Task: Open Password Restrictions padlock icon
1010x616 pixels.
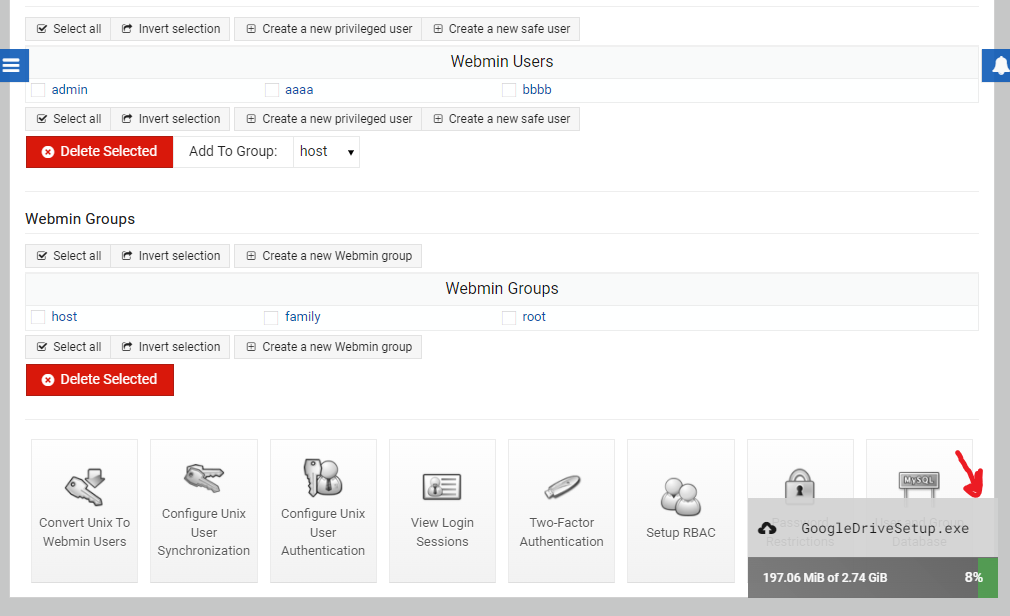Action: (x=799, y=484)
